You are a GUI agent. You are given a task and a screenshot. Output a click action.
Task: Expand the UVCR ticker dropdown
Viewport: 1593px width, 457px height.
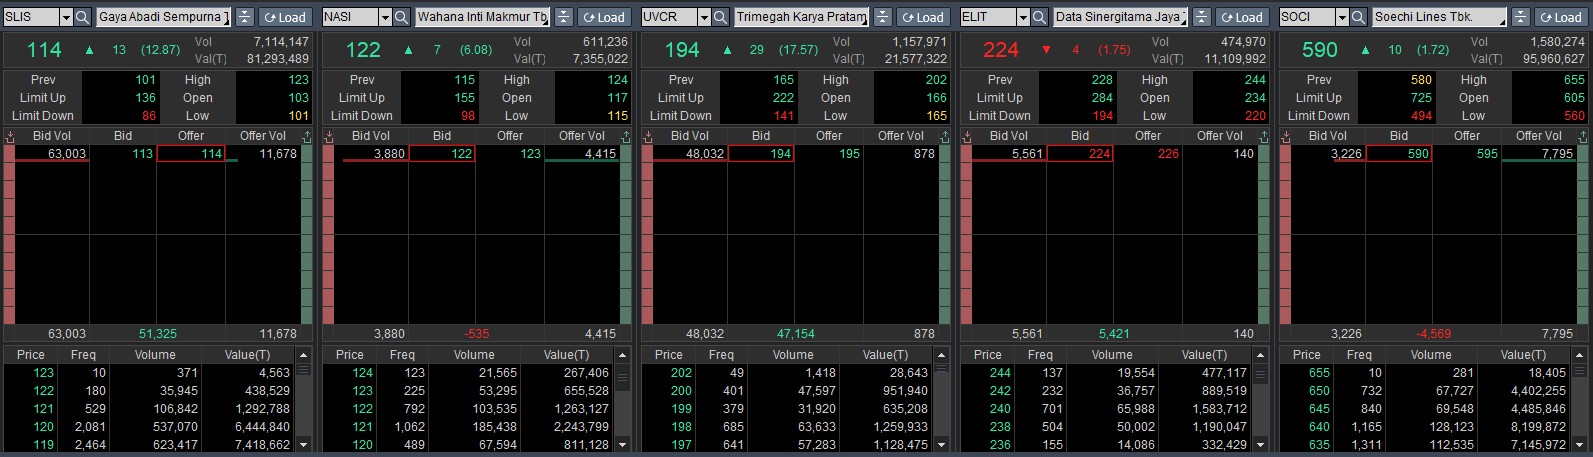[x=704, y=17]
